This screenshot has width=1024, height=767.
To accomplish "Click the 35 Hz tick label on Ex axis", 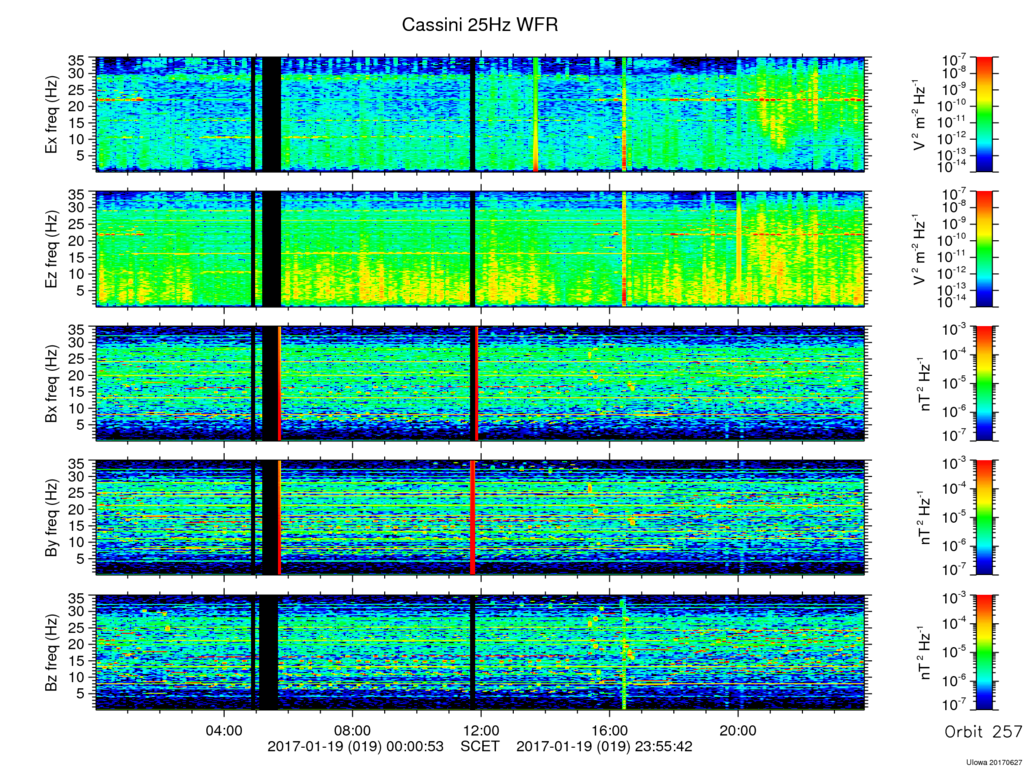I will coord(78,60).
